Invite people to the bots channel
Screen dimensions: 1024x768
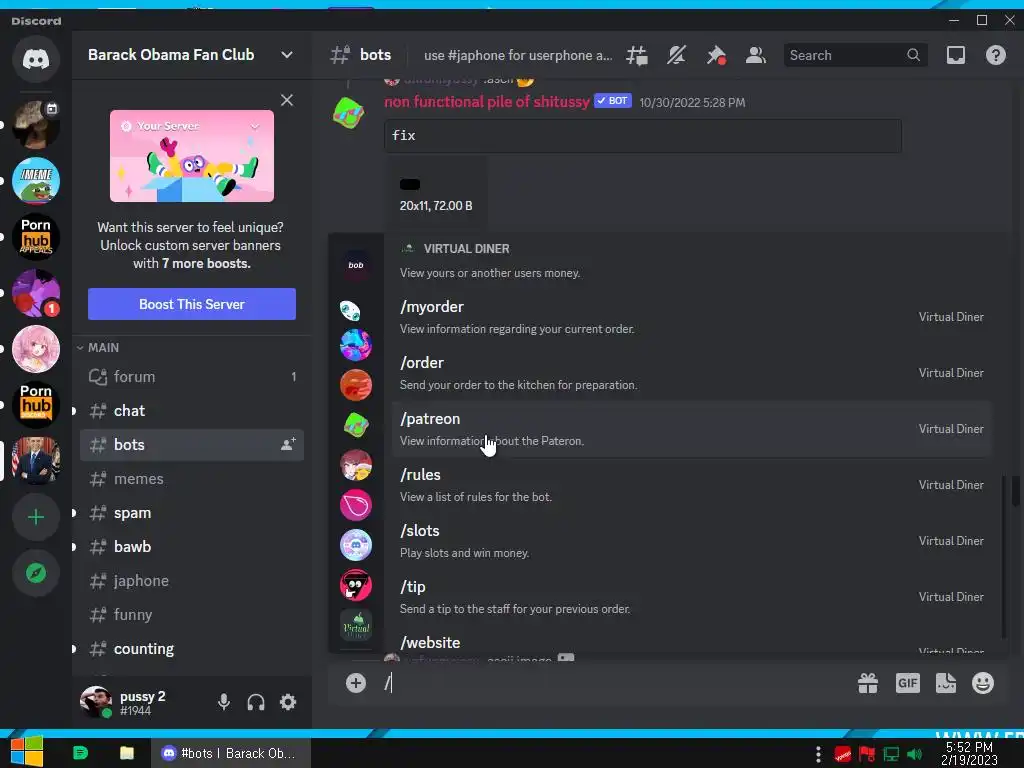[x=288, y=444]
